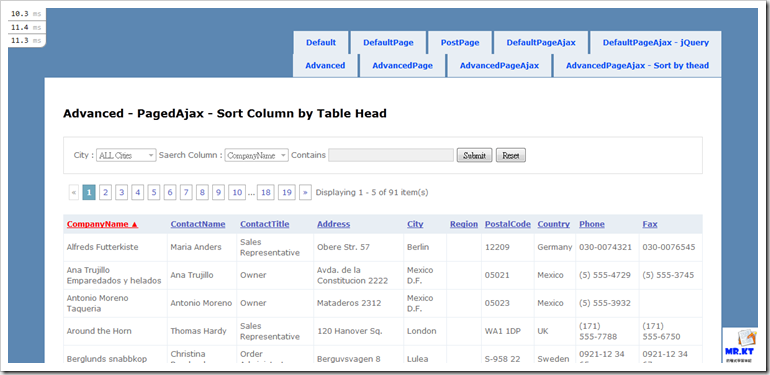The image size is (770, 375).
Task: Click the 10.3 ms profiler timing
Action: pyautogui.click(x=26, y=14)
